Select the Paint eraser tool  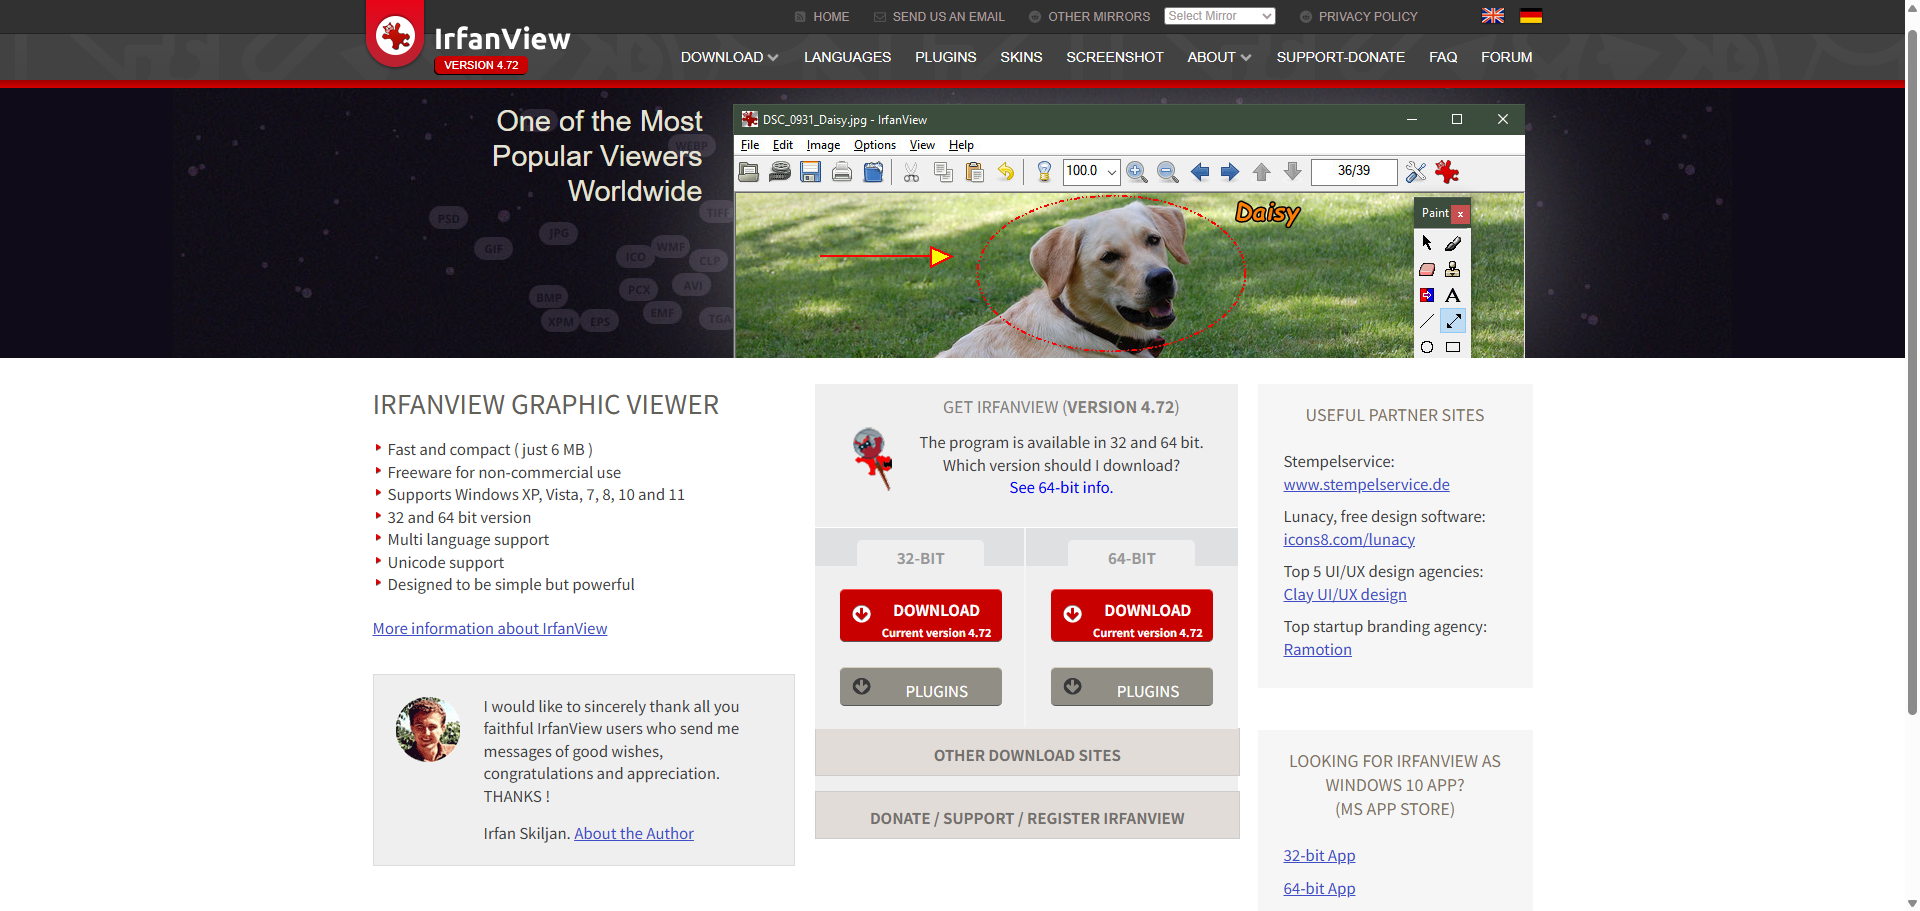1427,269
